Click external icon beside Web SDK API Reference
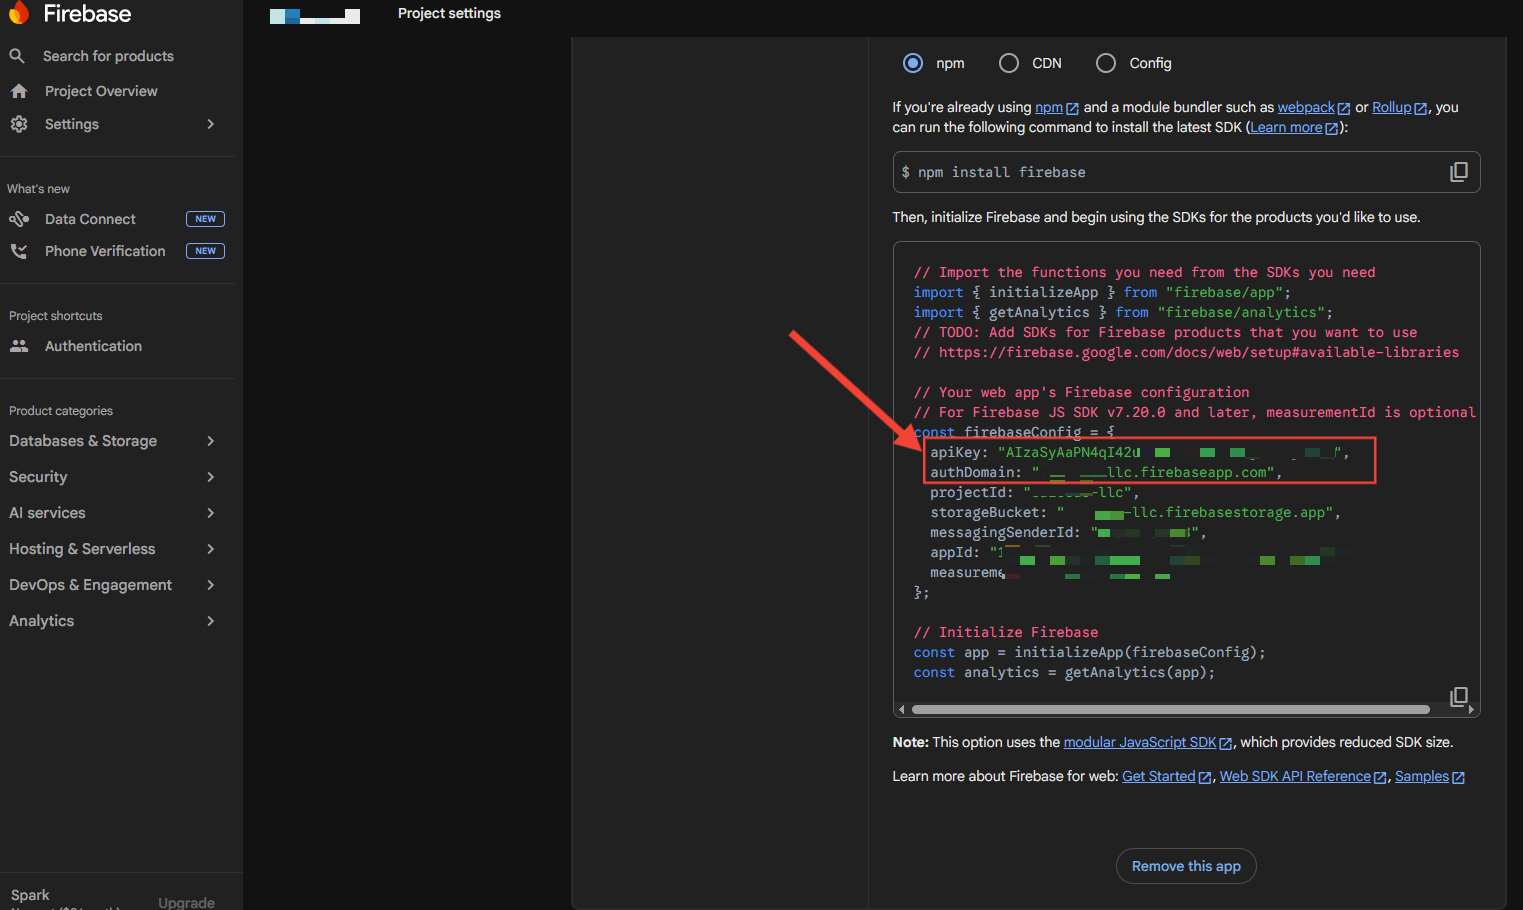1523x910 pixels. pos(1380,777)
